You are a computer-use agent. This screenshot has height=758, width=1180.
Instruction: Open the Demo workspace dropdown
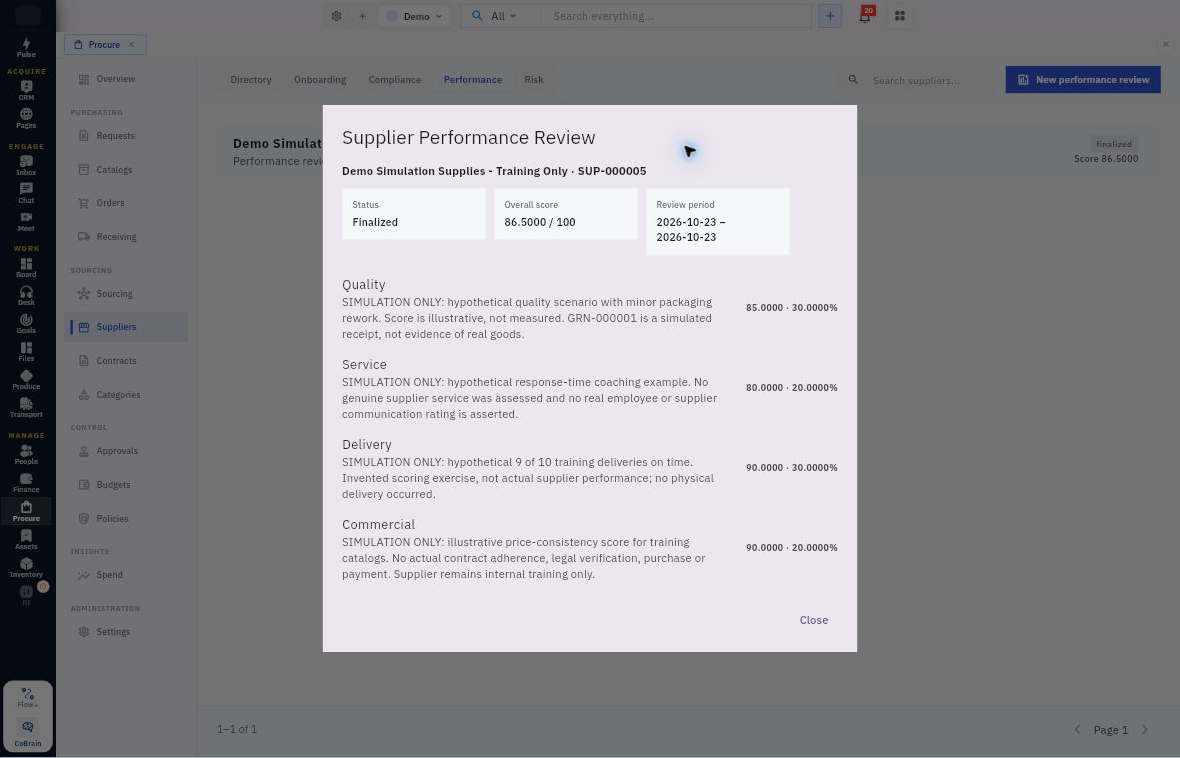(x=414, y=16)
